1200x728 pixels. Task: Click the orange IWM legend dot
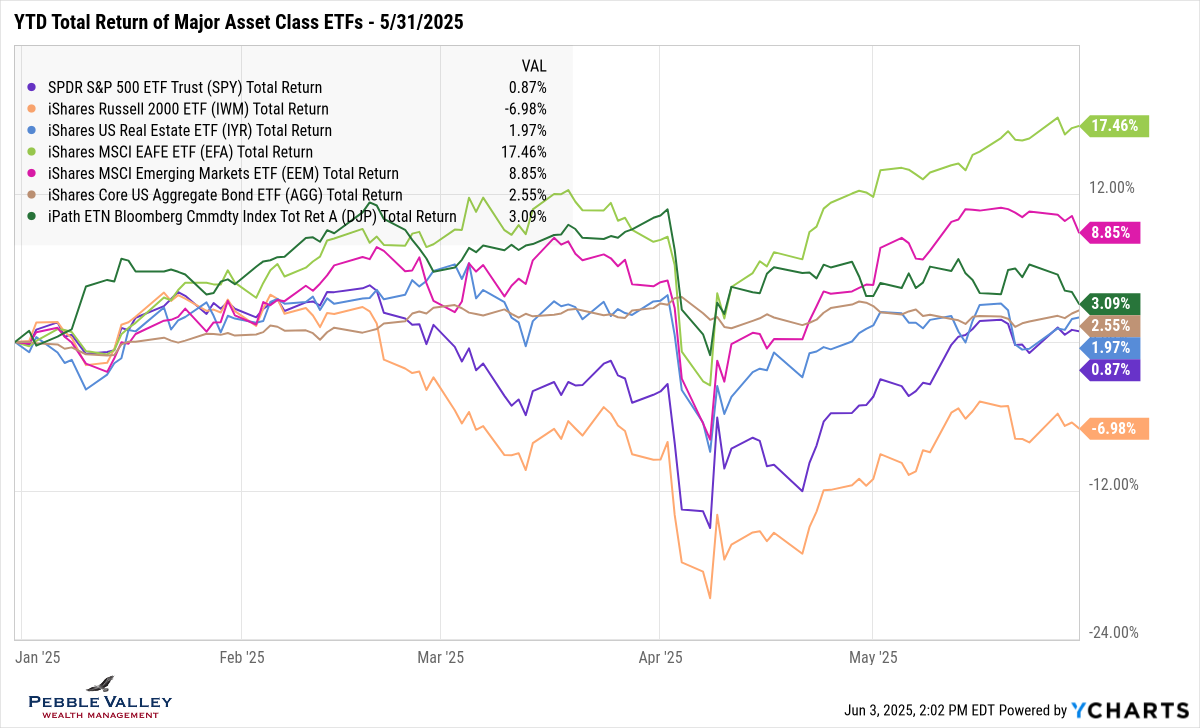tap(35, 109)
